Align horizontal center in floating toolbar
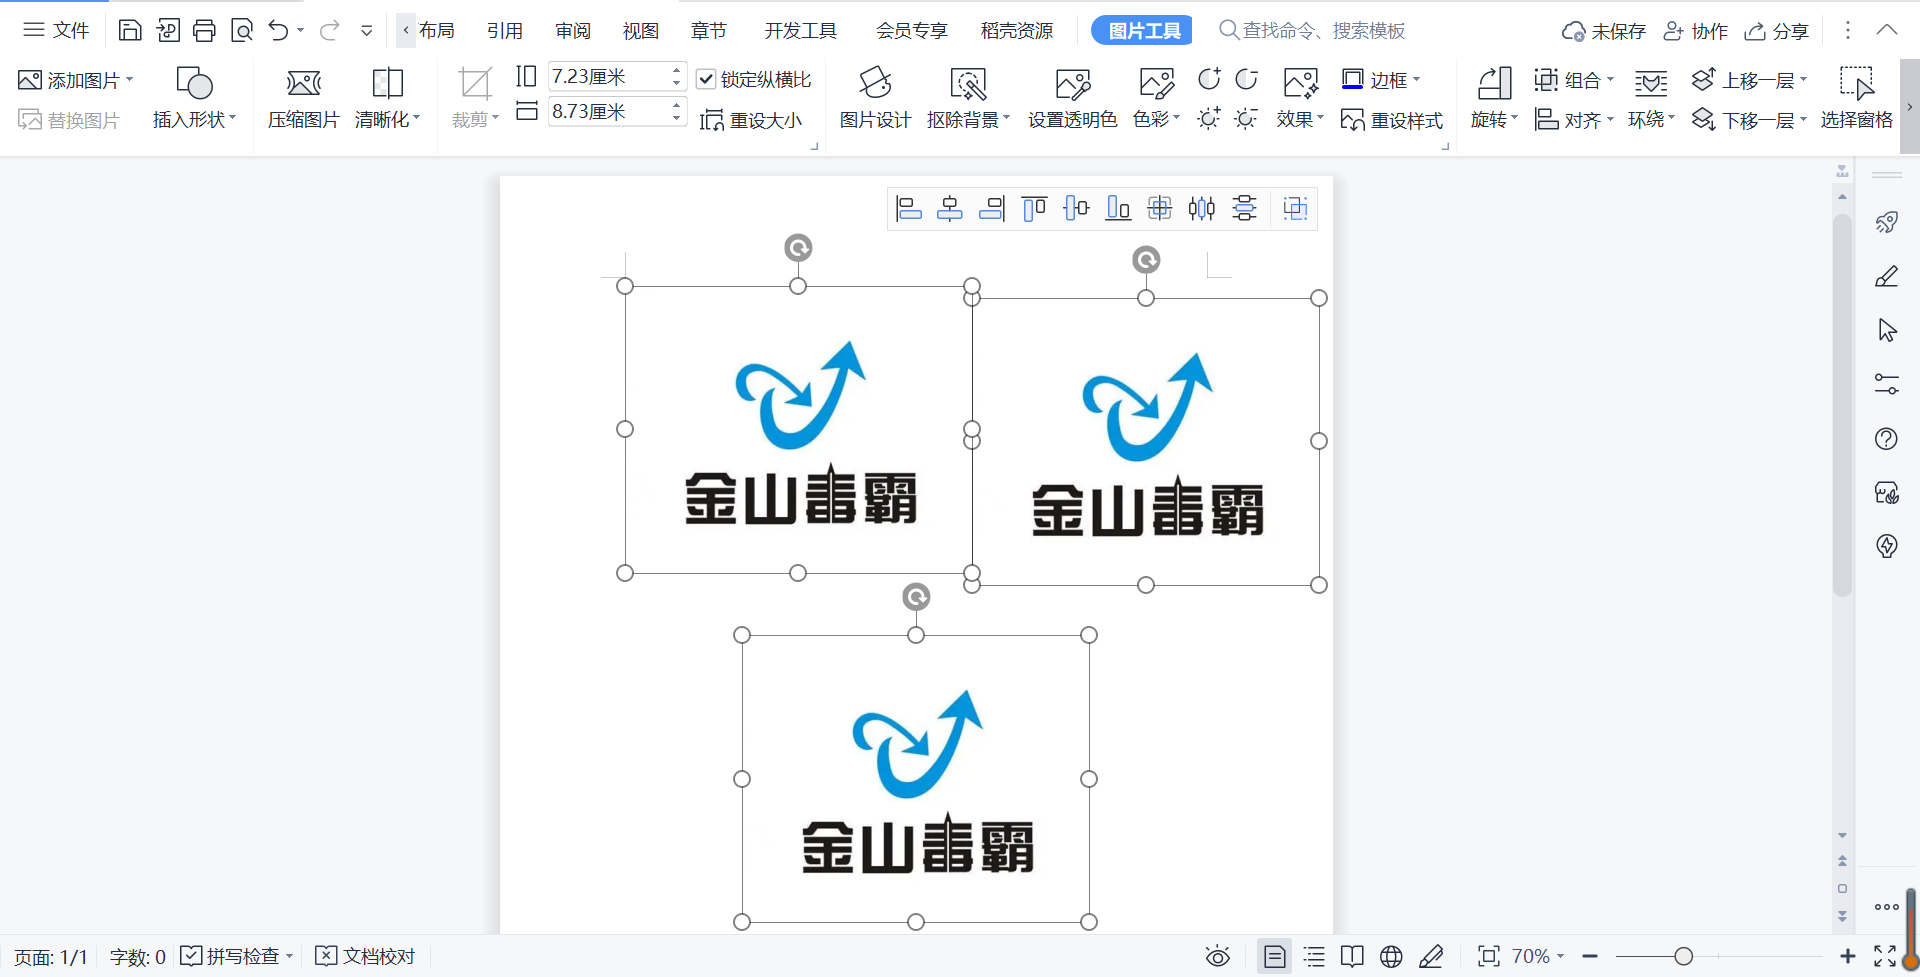The height and width of the screenshot is (977, 1920). point(950,208)
